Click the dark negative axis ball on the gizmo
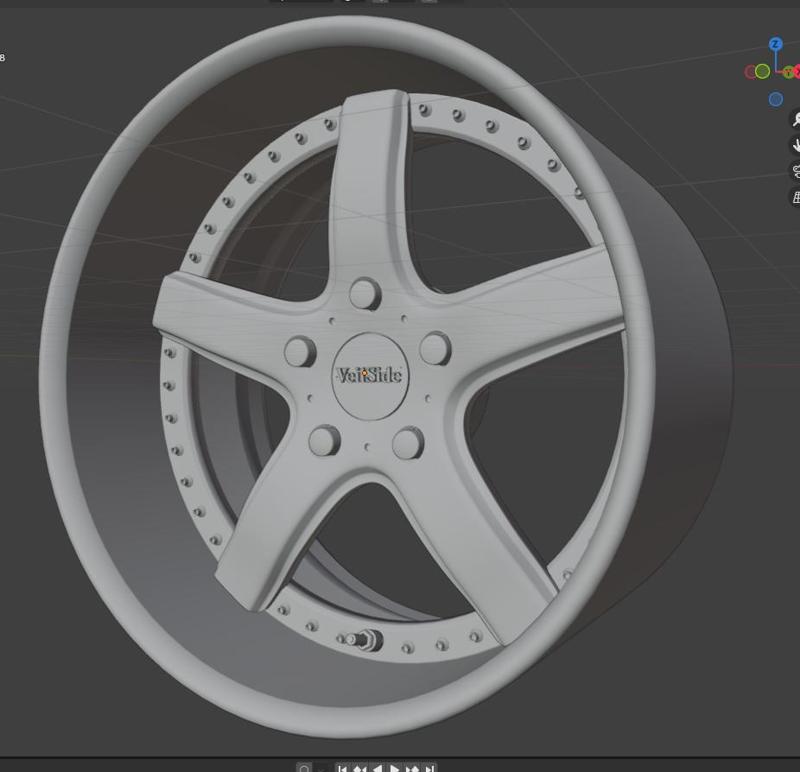 point(748,71)
